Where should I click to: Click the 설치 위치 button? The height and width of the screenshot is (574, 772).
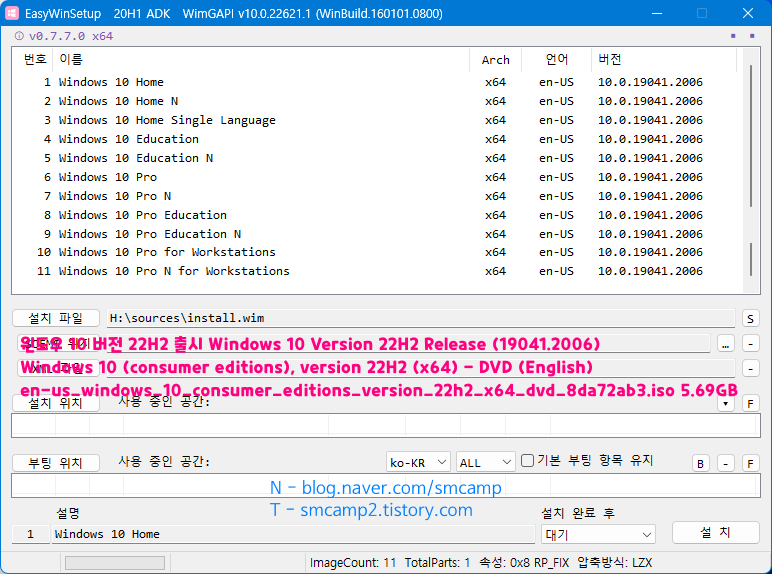coord(56,403)
